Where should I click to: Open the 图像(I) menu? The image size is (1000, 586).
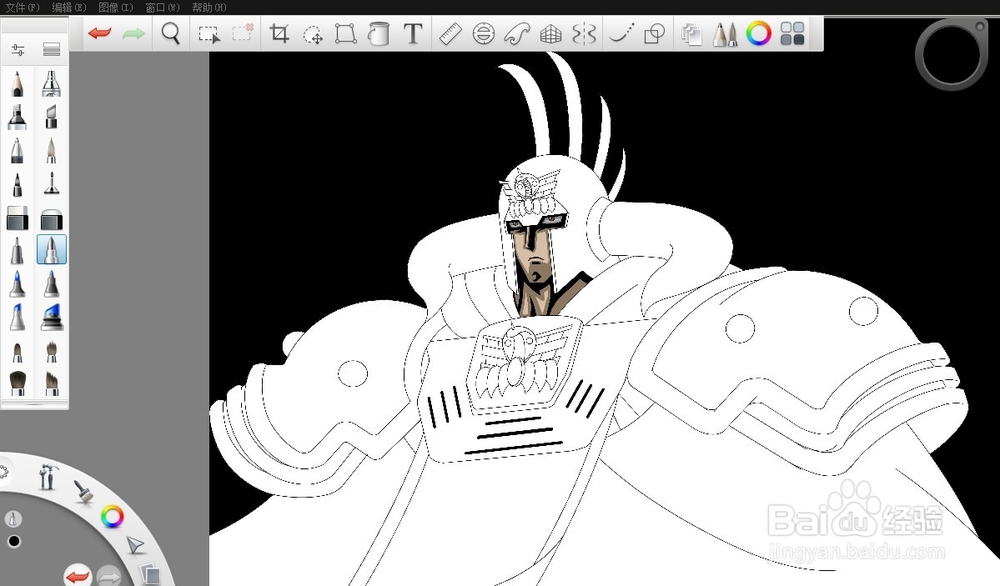115,7
